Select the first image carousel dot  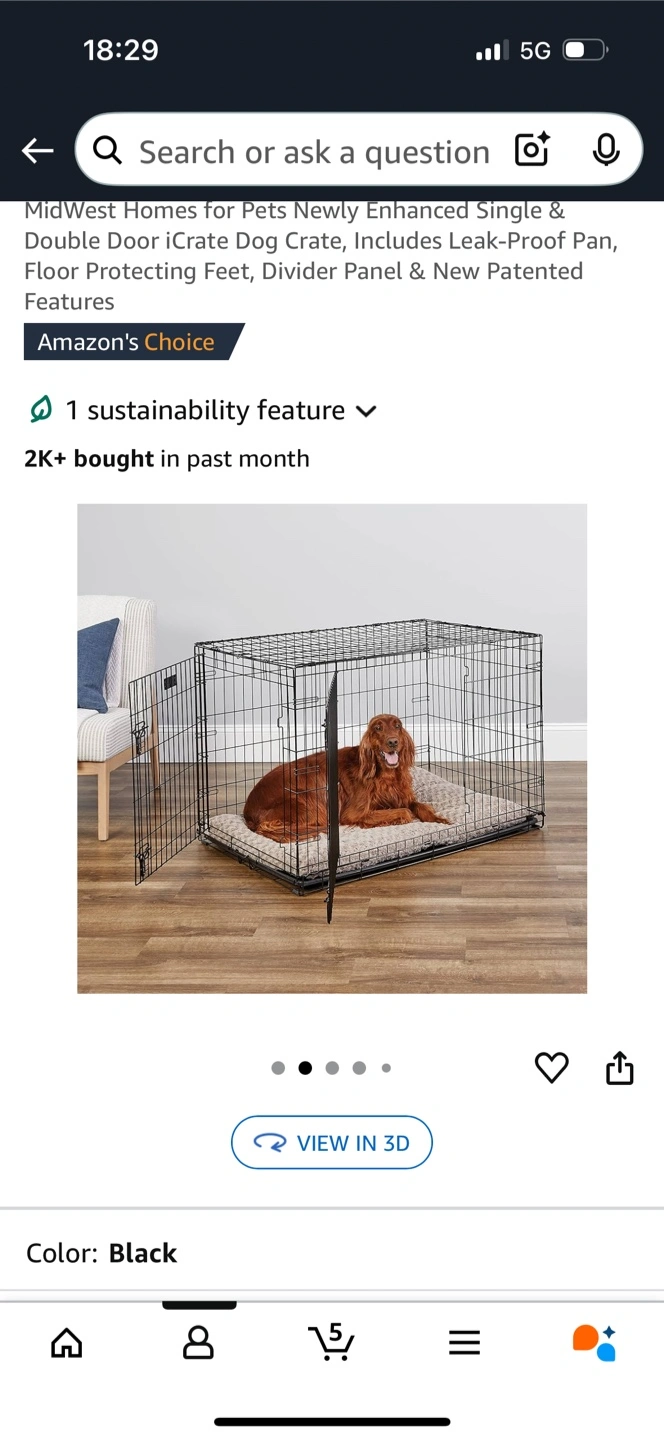point(278,1068)
